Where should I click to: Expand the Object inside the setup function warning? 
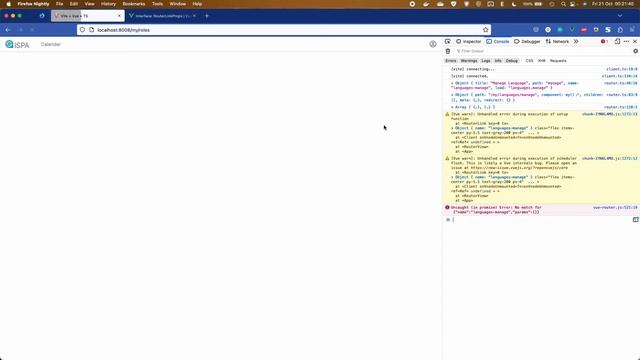point(452,128)
